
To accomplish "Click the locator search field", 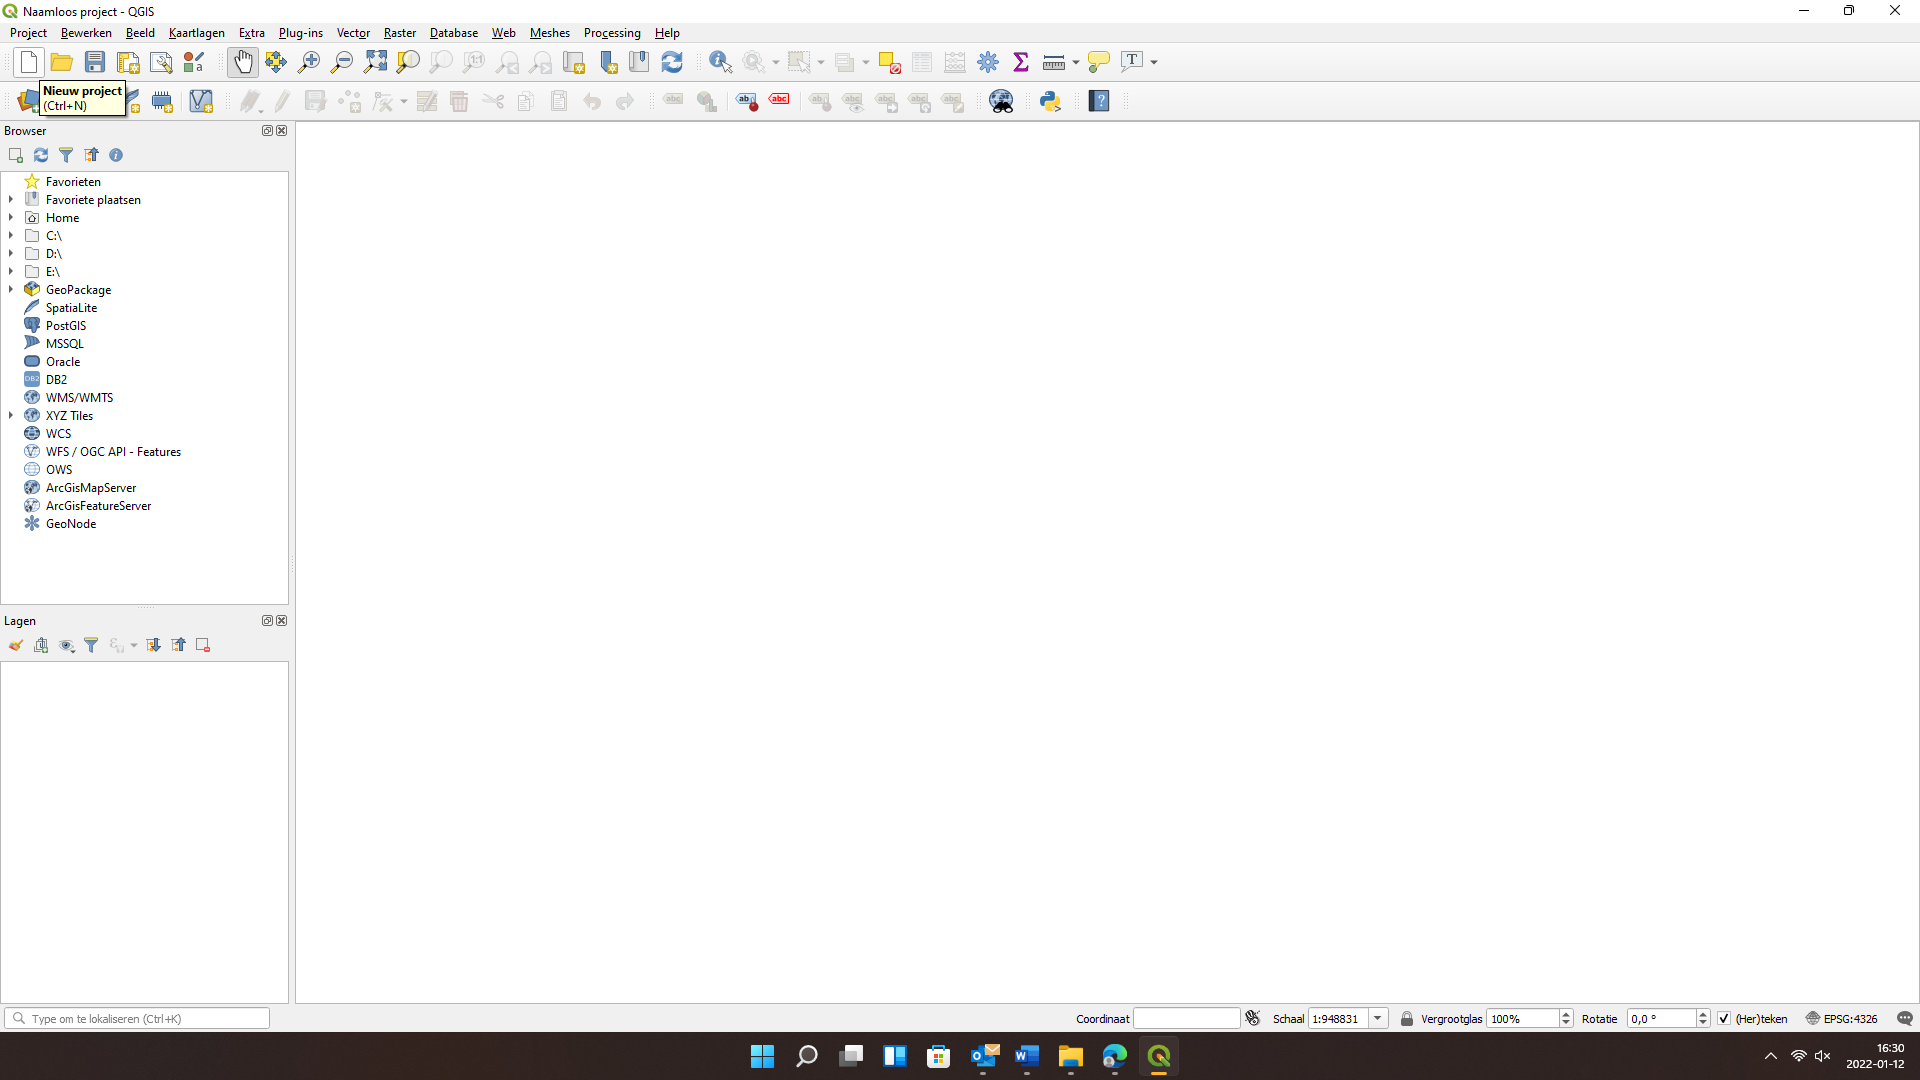I will pos(137,1019).
